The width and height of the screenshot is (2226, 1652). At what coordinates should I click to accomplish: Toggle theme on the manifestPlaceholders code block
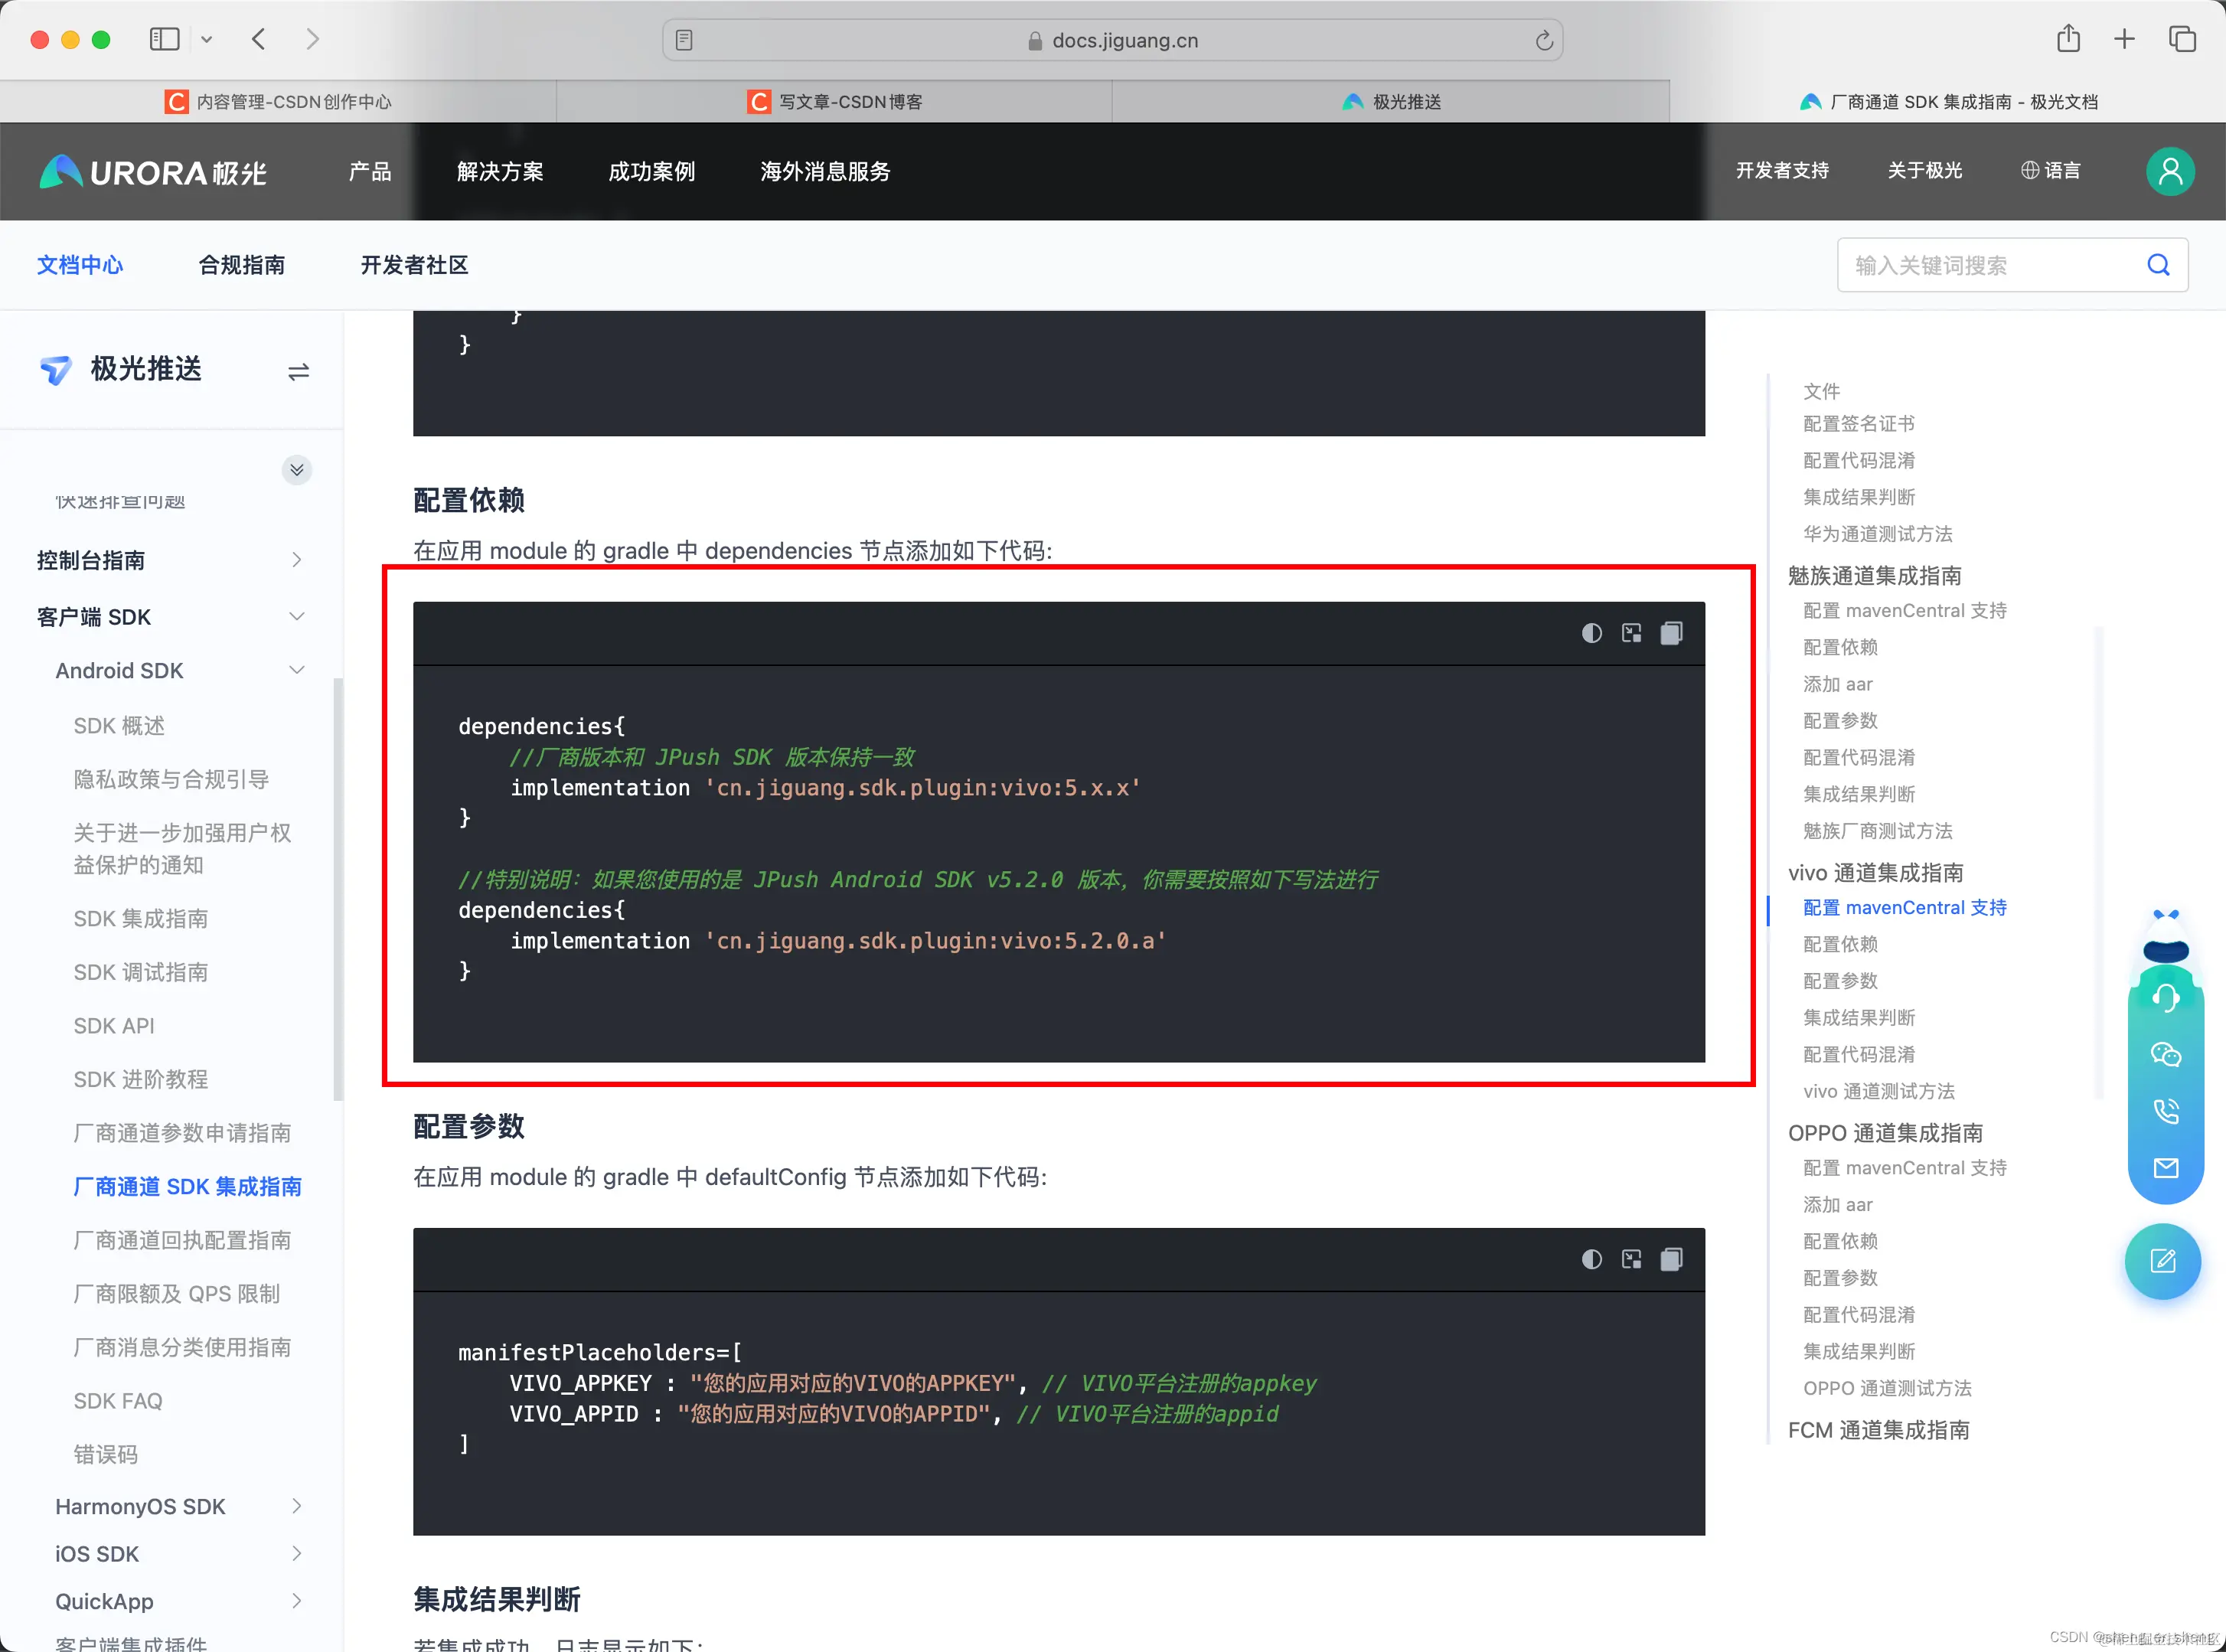(x=1591, y=1259)
